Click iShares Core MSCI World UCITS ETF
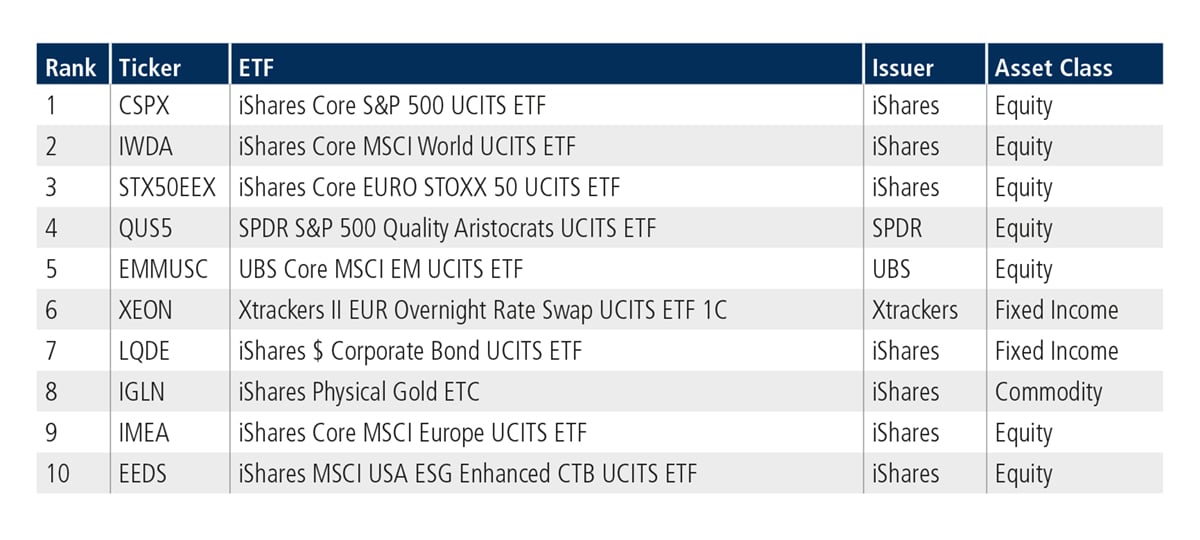This screenshot has width=1200, height=540. [x=407, y=146]
